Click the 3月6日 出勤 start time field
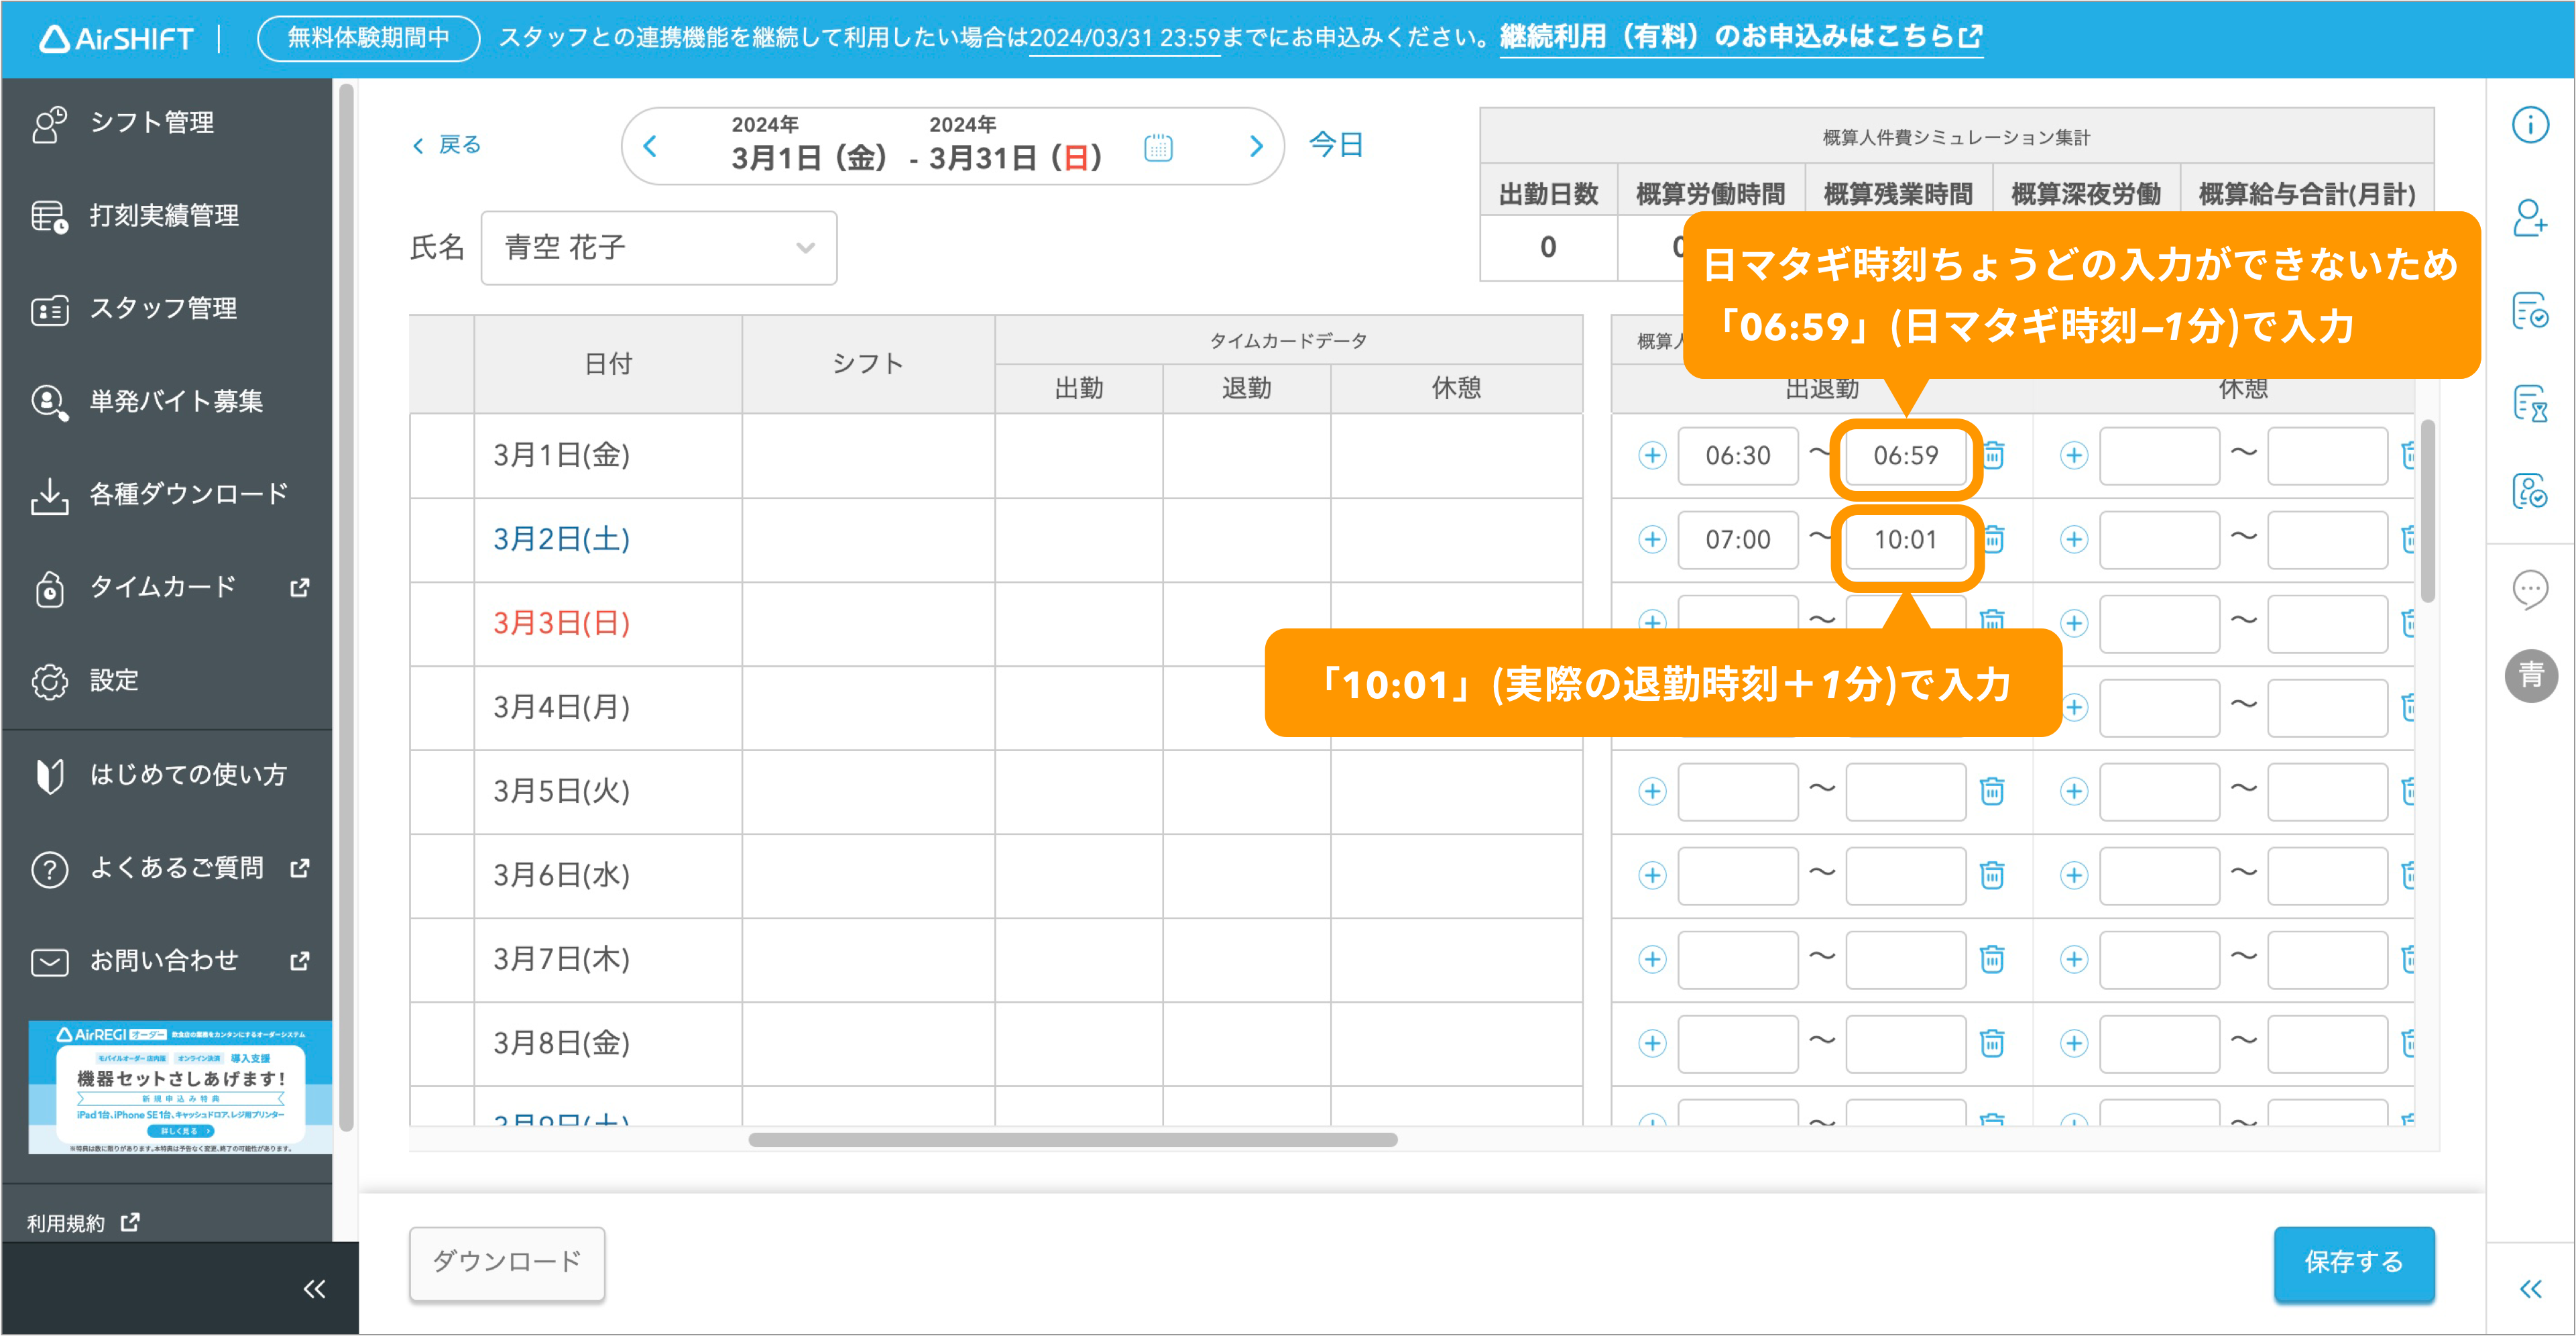Image resolution: width=2576 pixels, height=1336 pixels. pyautogui.click(x=1738, y=876)
